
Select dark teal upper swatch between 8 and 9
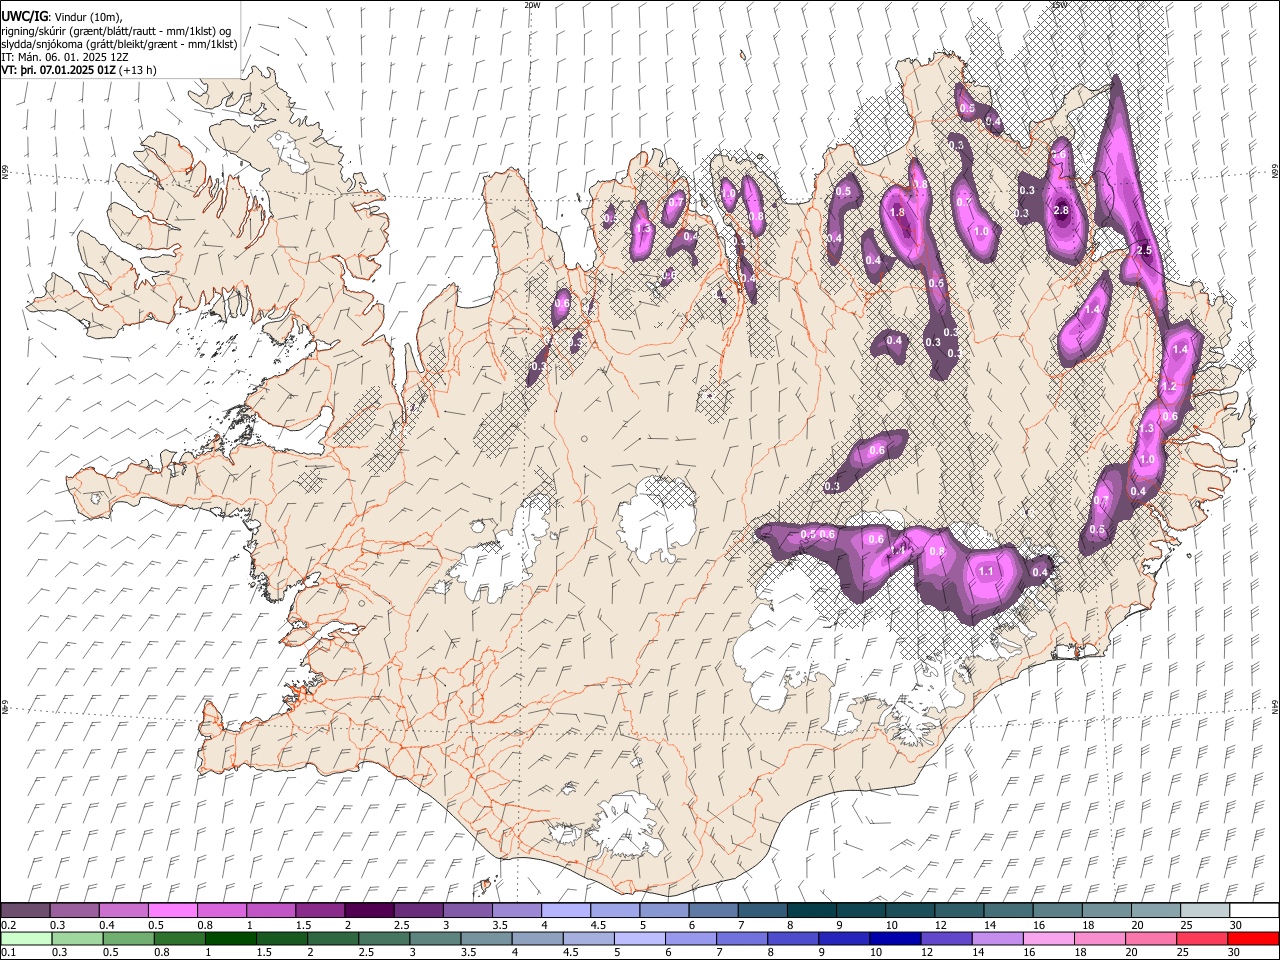click(x=811, y=911)
